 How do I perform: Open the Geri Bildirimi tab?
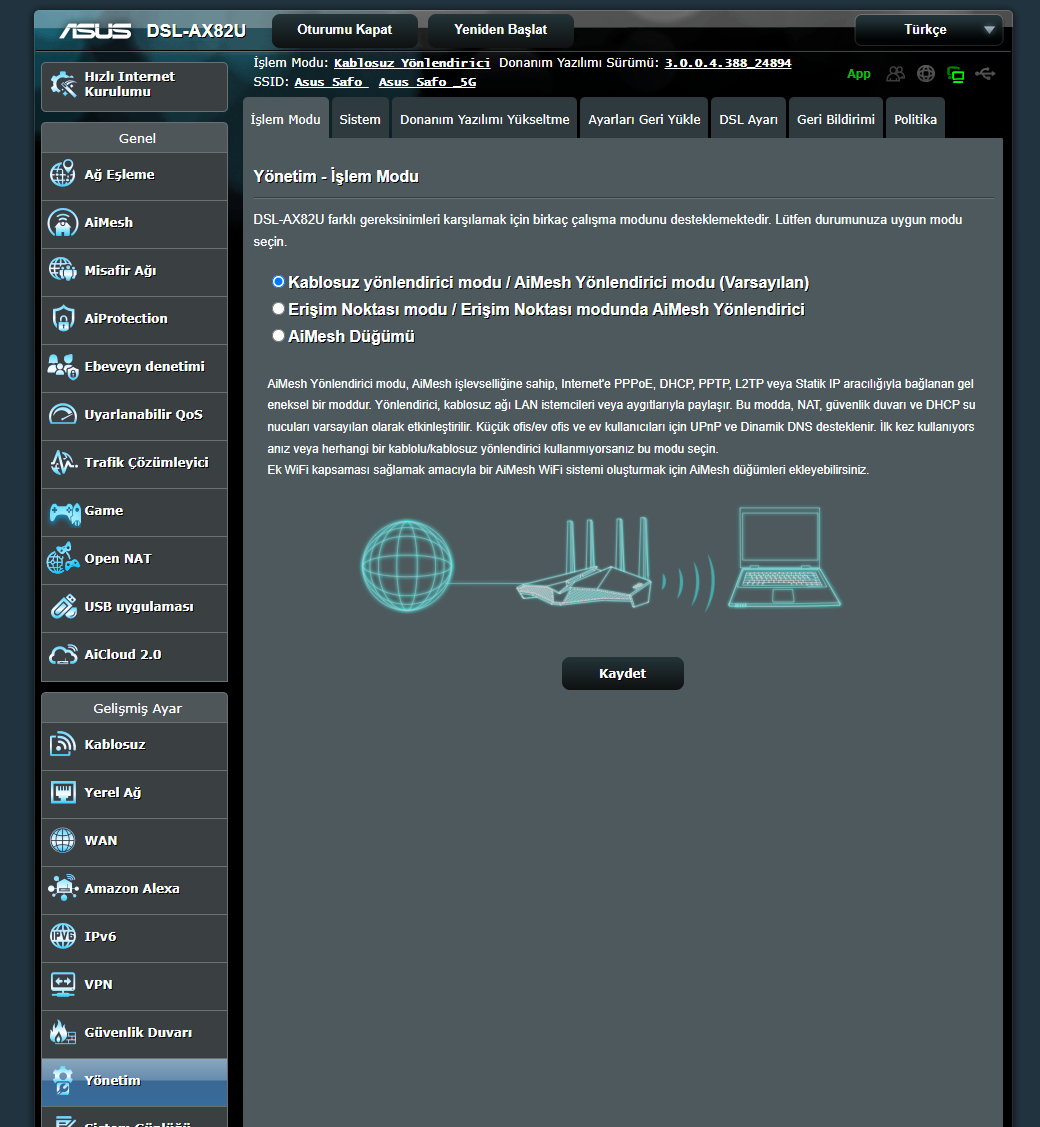click(836, 119)
